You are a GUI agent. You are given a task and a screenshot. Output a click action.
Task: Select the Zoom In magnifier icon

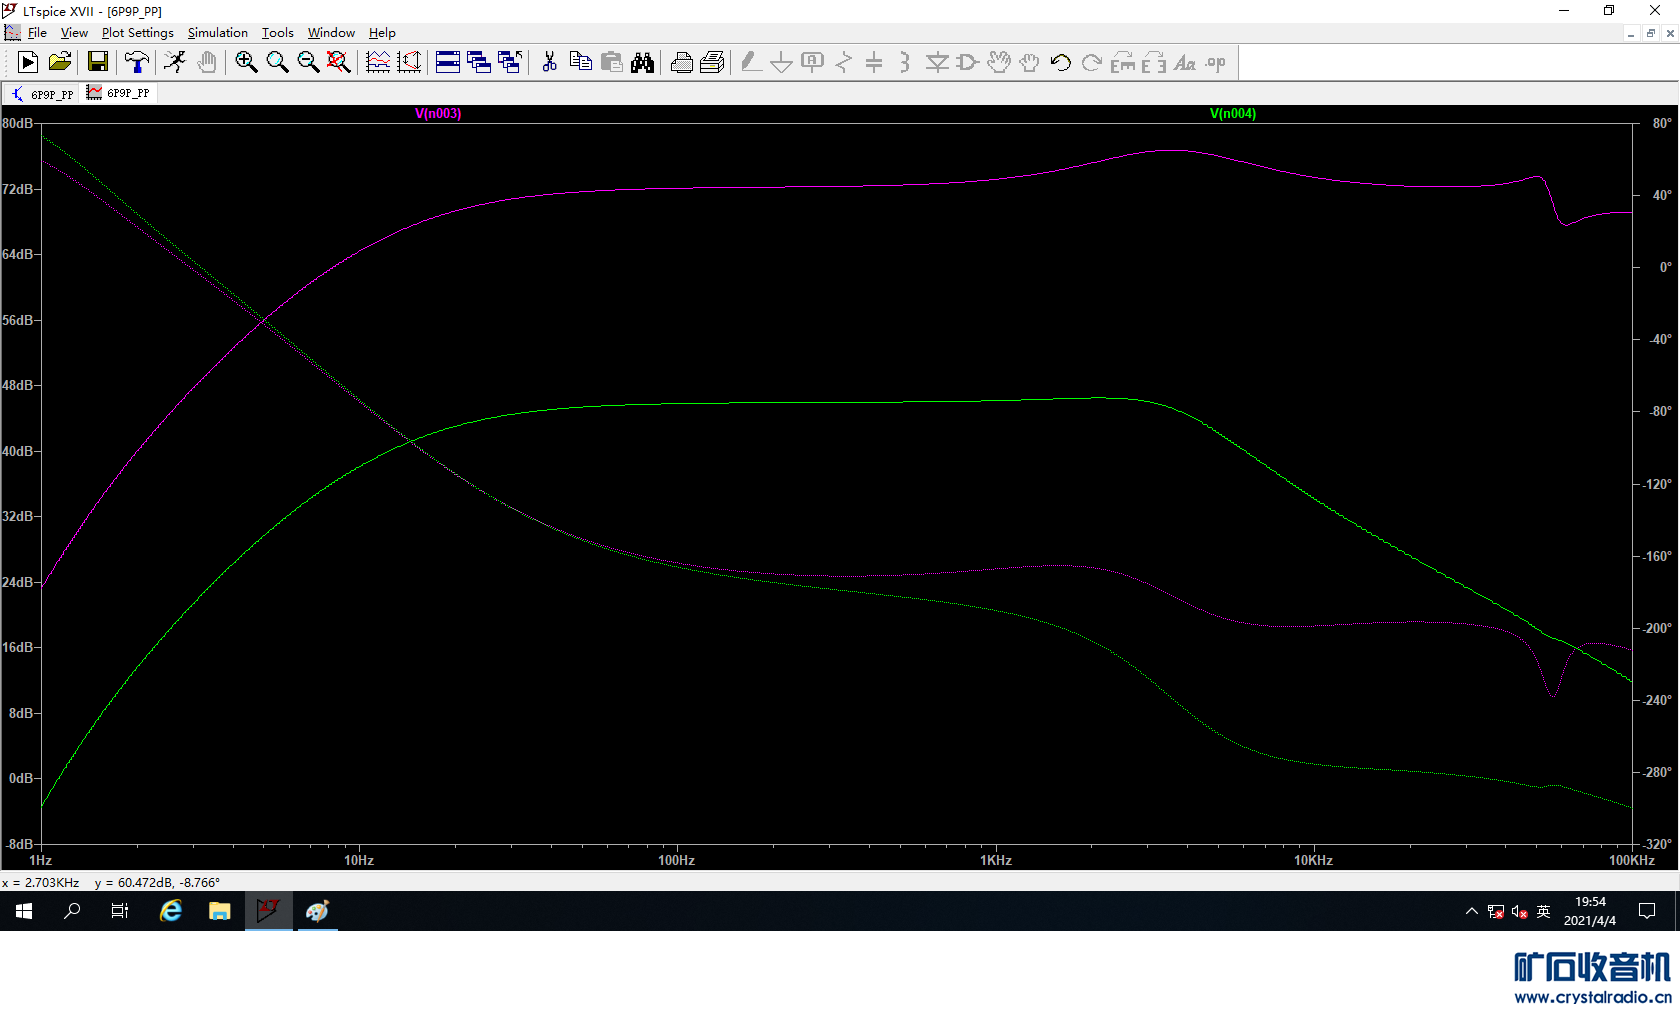click(246, 62)
